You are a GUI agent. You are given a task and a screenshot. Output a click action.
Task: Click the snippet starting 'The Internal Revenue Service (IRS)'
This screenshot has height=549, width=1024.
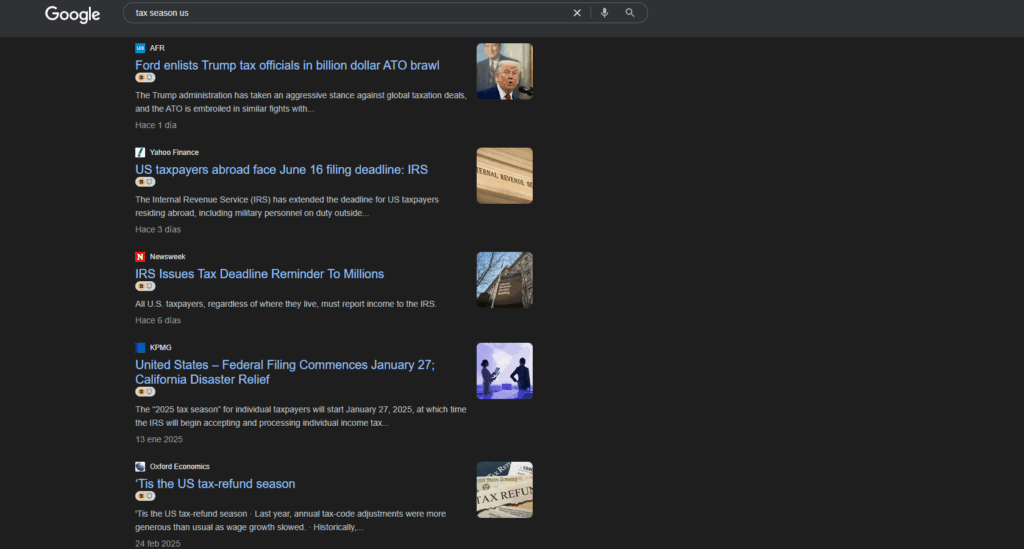[287, 206]
